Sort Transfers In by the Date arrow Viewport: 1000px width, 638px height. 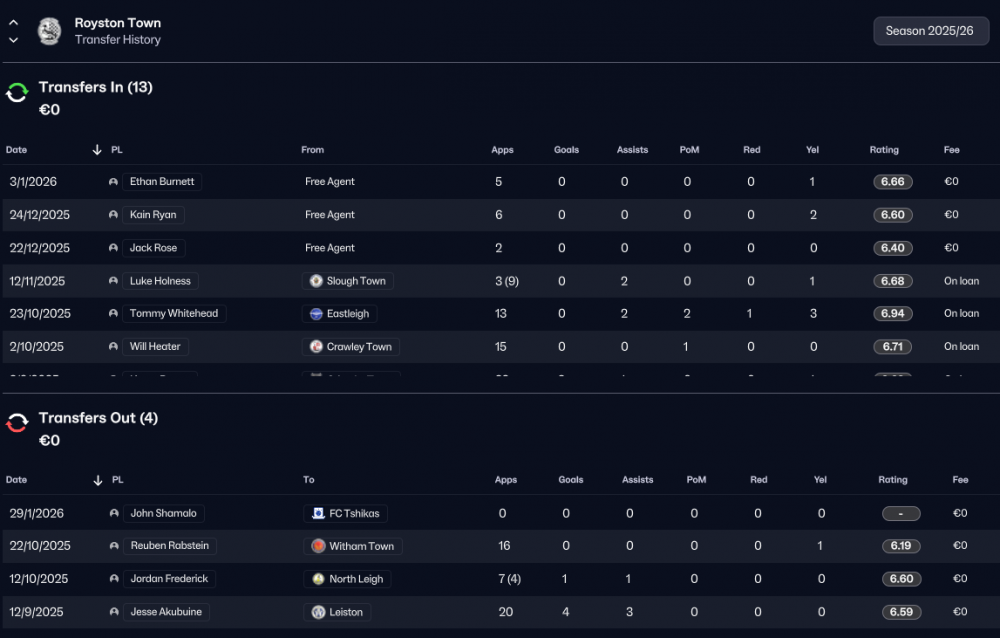coord(97,150)
